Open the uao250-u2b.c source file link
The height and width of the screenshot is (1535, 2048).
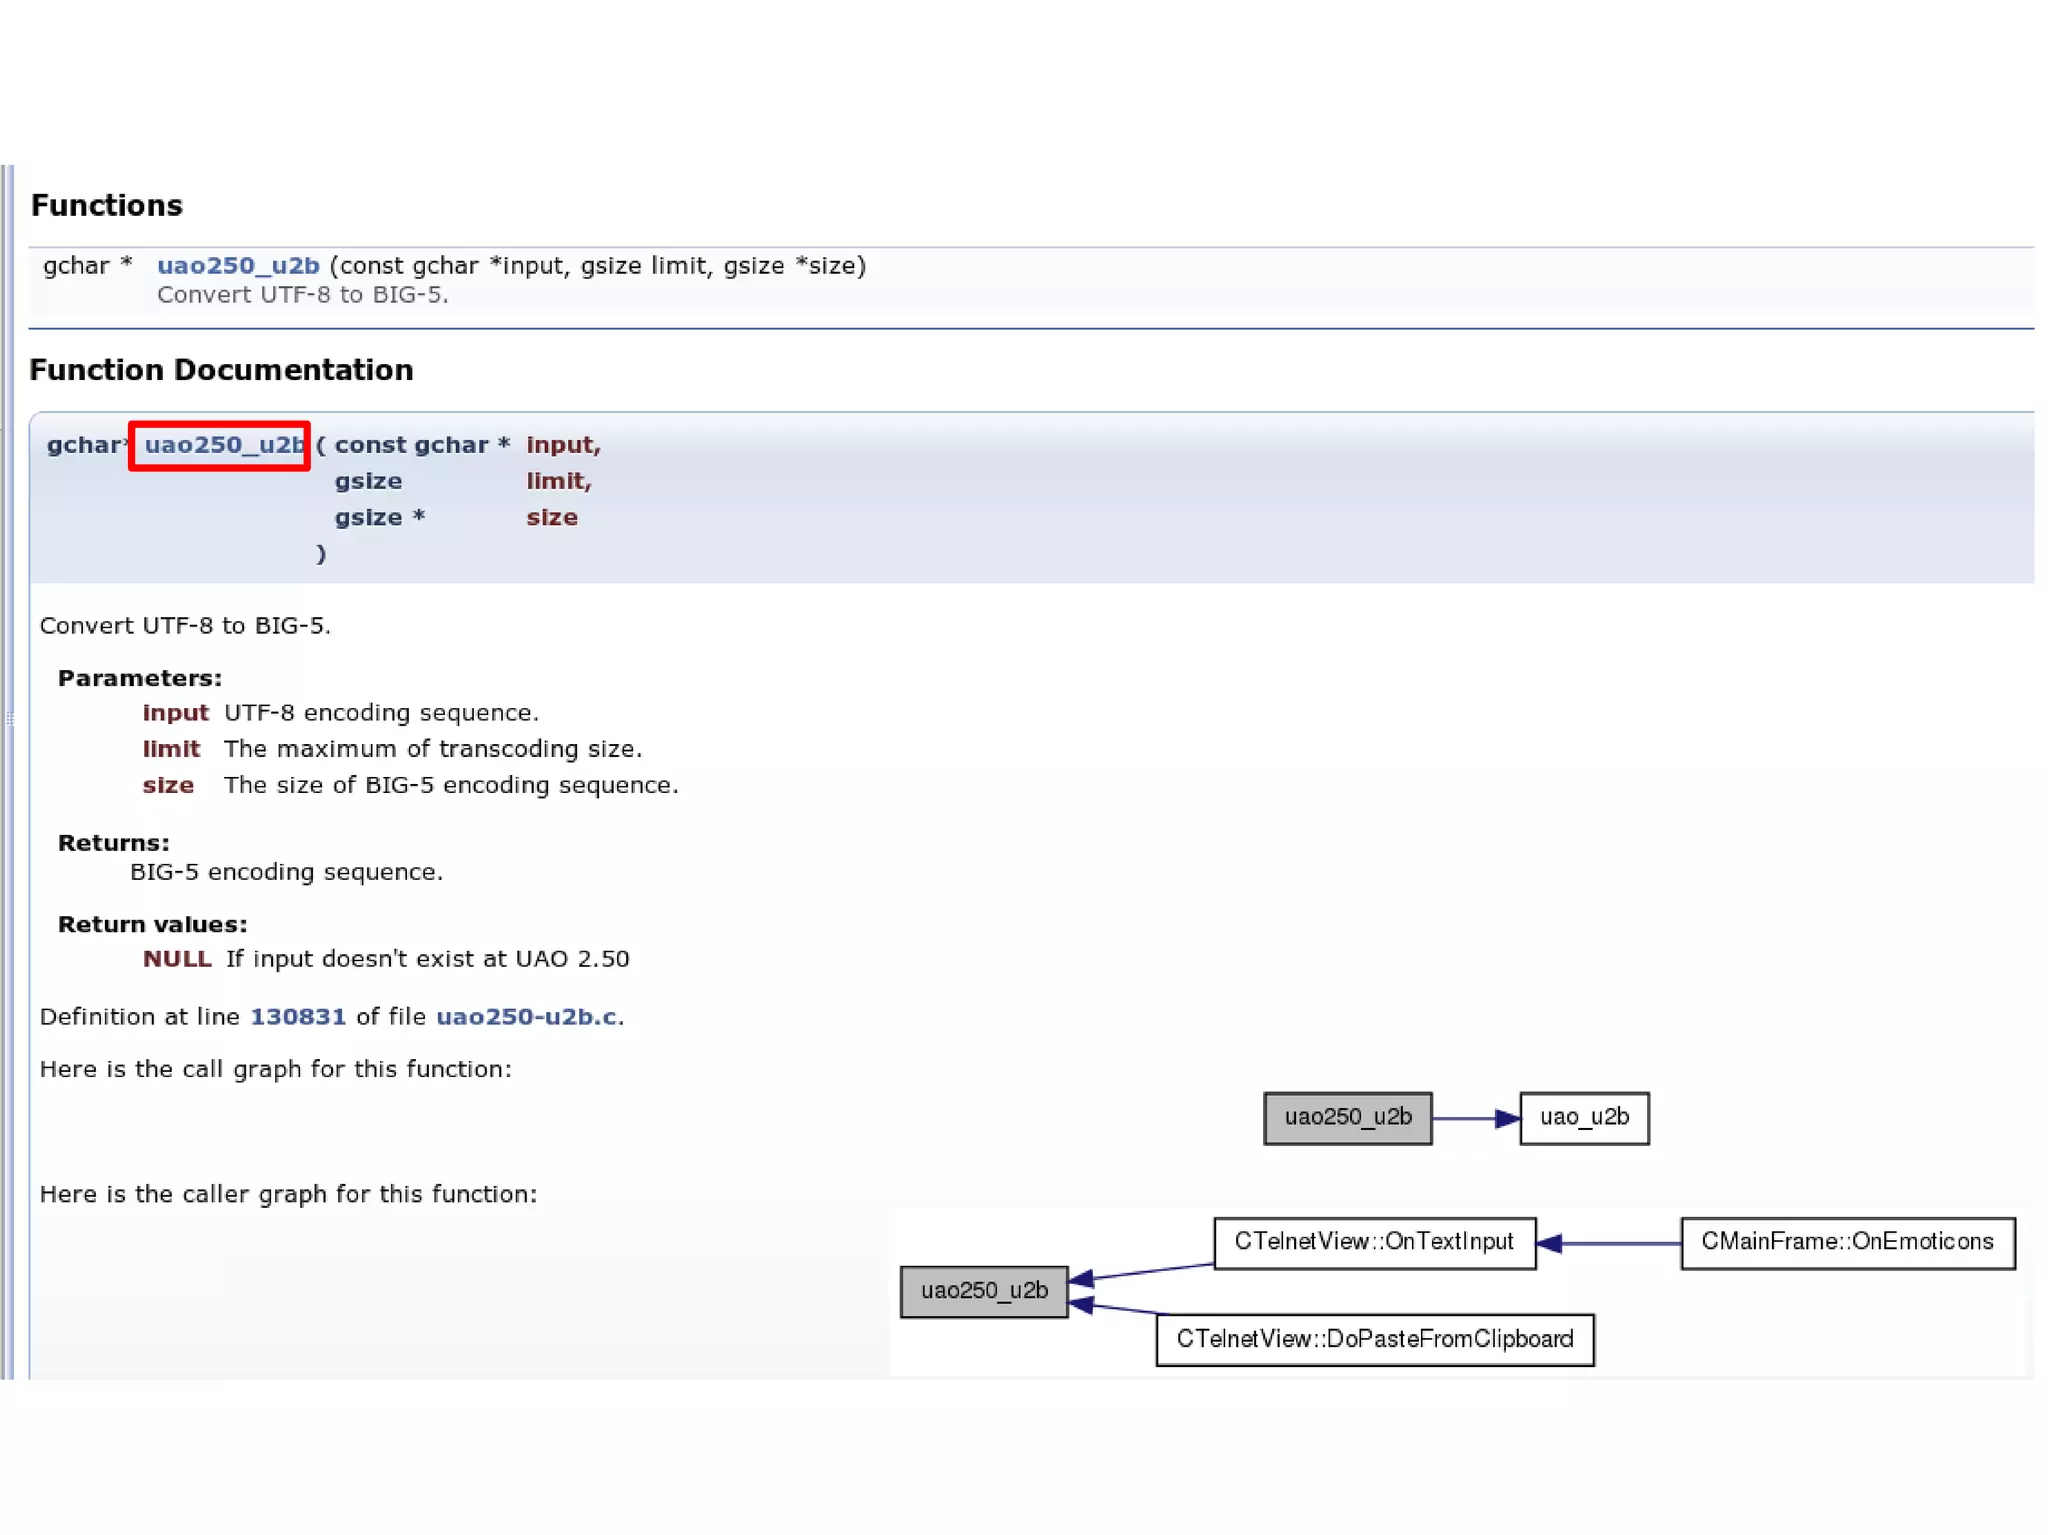526,1017
